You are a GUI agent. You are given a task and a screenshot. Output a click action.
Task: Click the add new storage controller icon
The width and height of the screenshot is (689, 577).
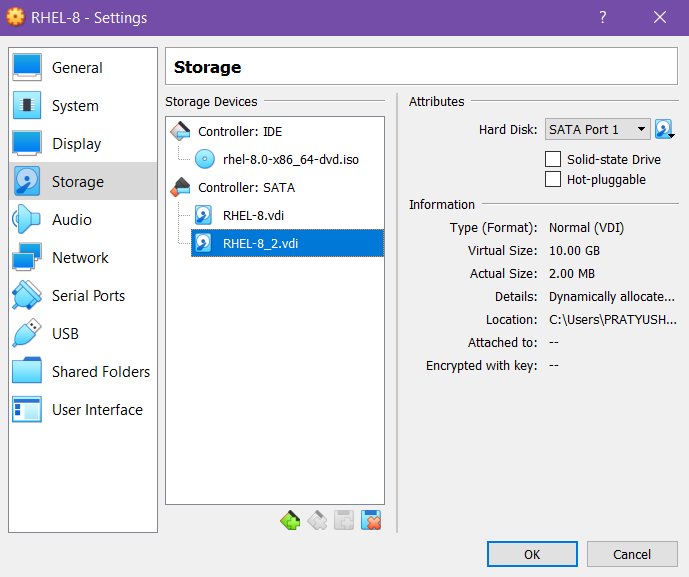pyautogui.click(x=290, y=520)
